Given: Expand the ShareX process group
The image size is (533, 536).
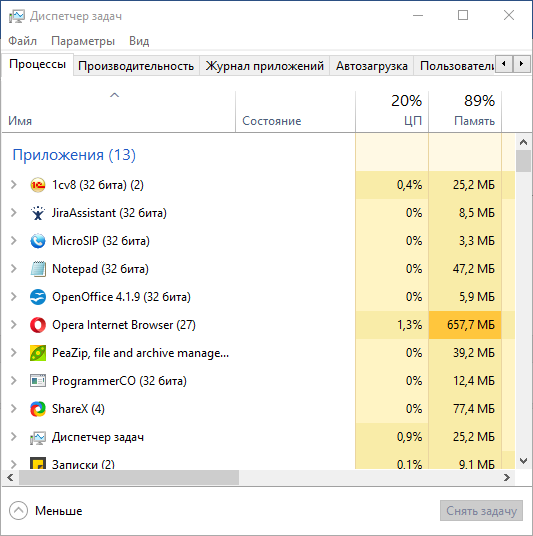Looking at the screenshot, I should point(14,409).
